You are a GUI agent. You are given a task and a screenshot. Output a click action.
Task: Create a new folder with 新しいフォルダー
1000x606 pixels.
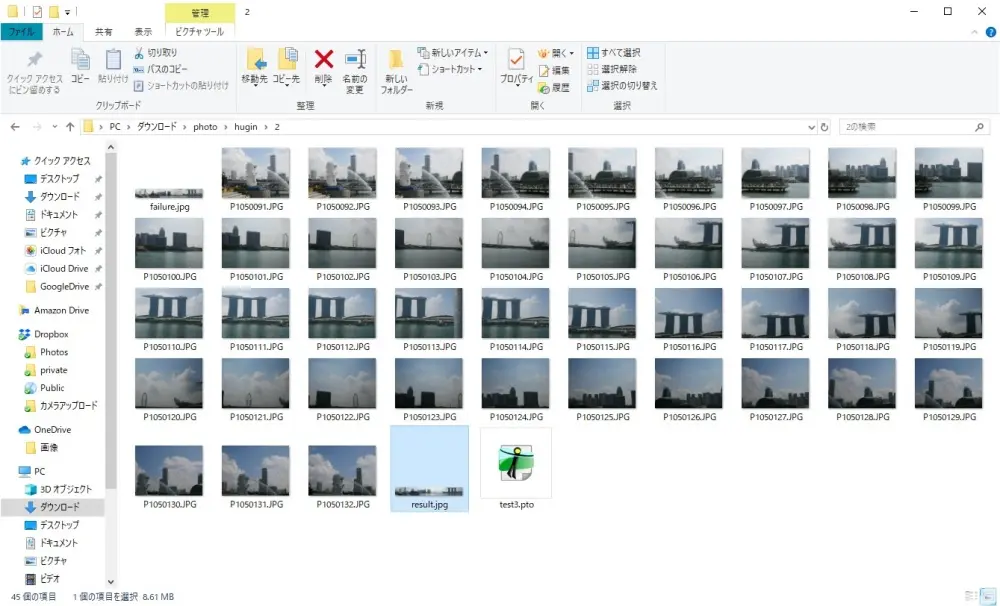pos(396,68)
